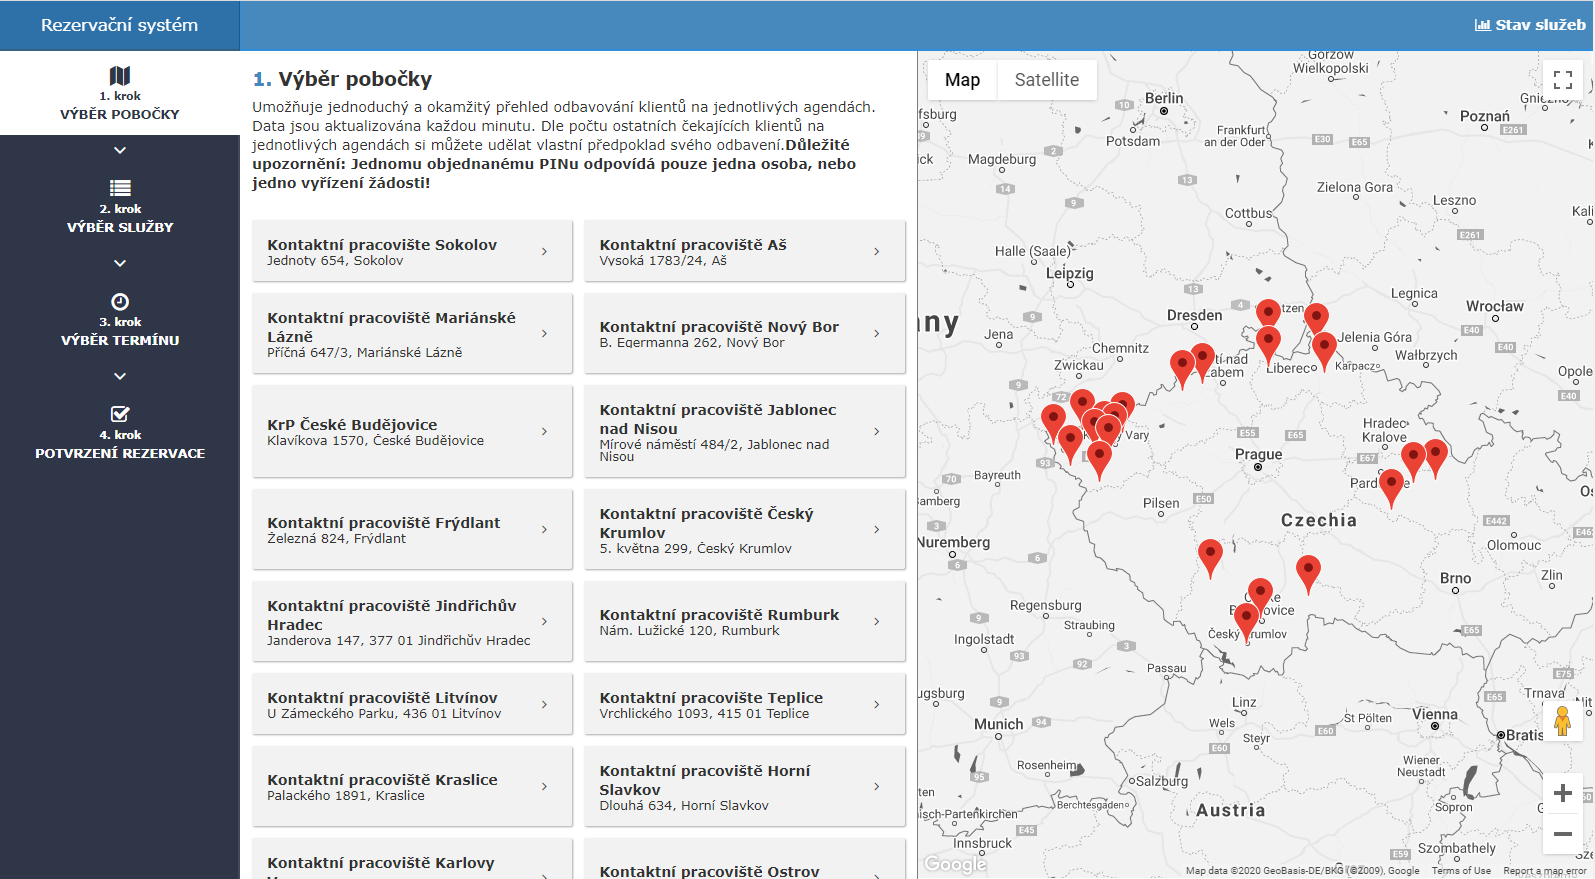The width and height of the screenshot is (1595, 879).
Task: Zoom out on the map
Action: (x=1563, y=833)
